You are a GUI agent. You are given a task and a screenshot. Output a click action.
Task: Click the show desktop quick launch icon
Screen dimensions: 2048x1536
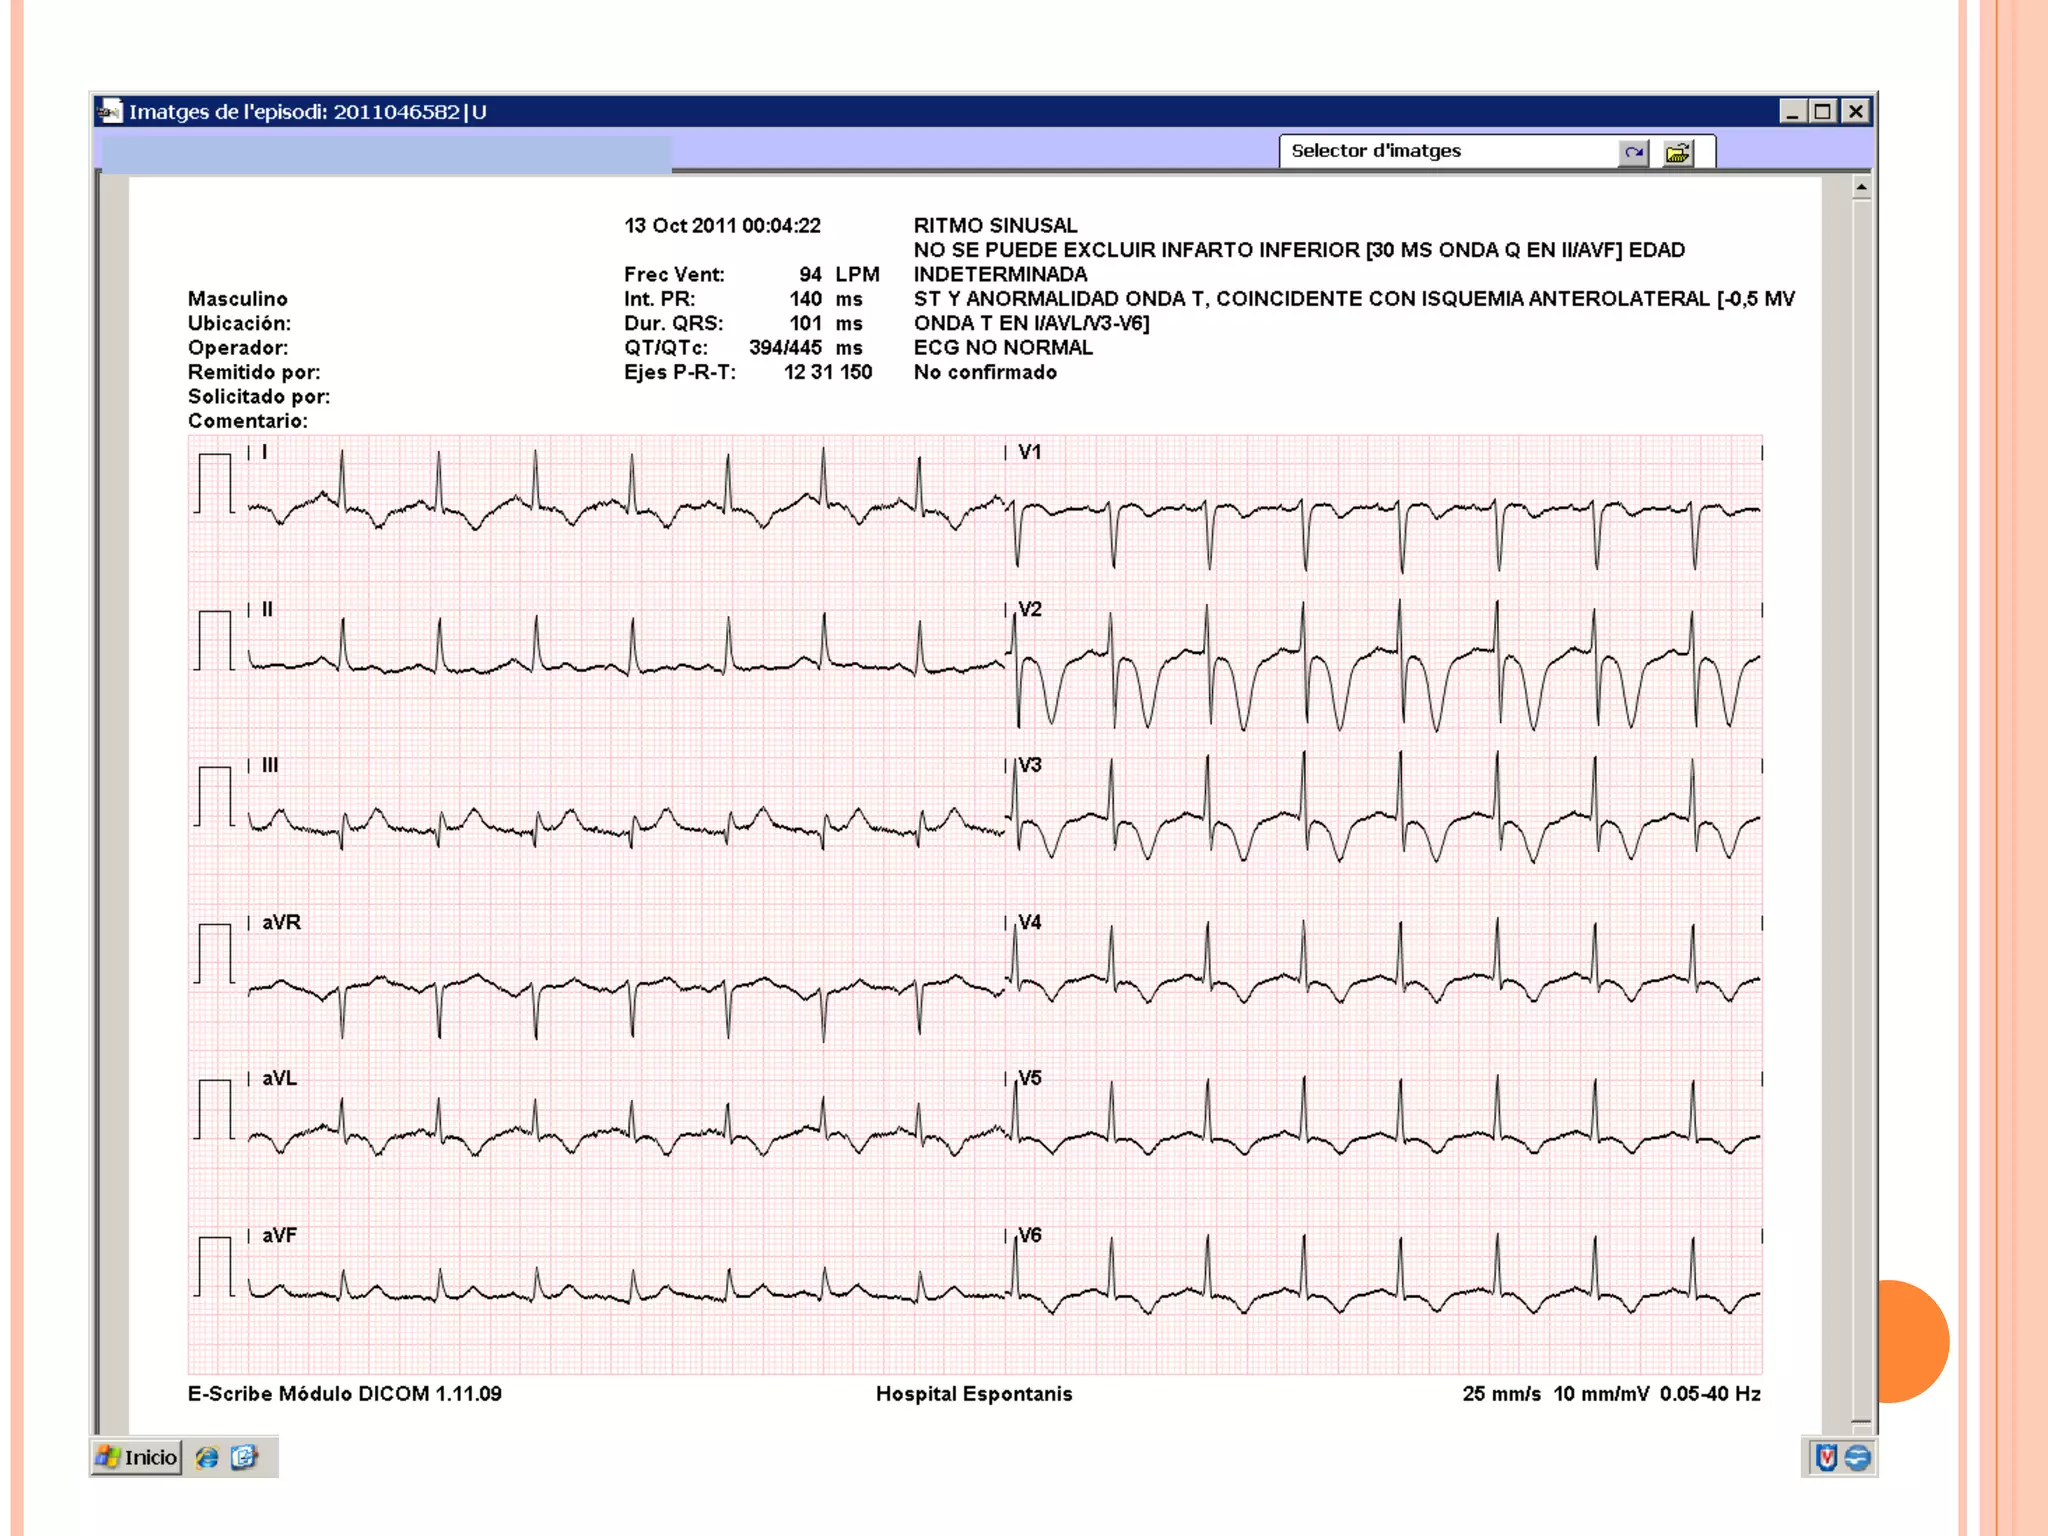pos(244,1457)
